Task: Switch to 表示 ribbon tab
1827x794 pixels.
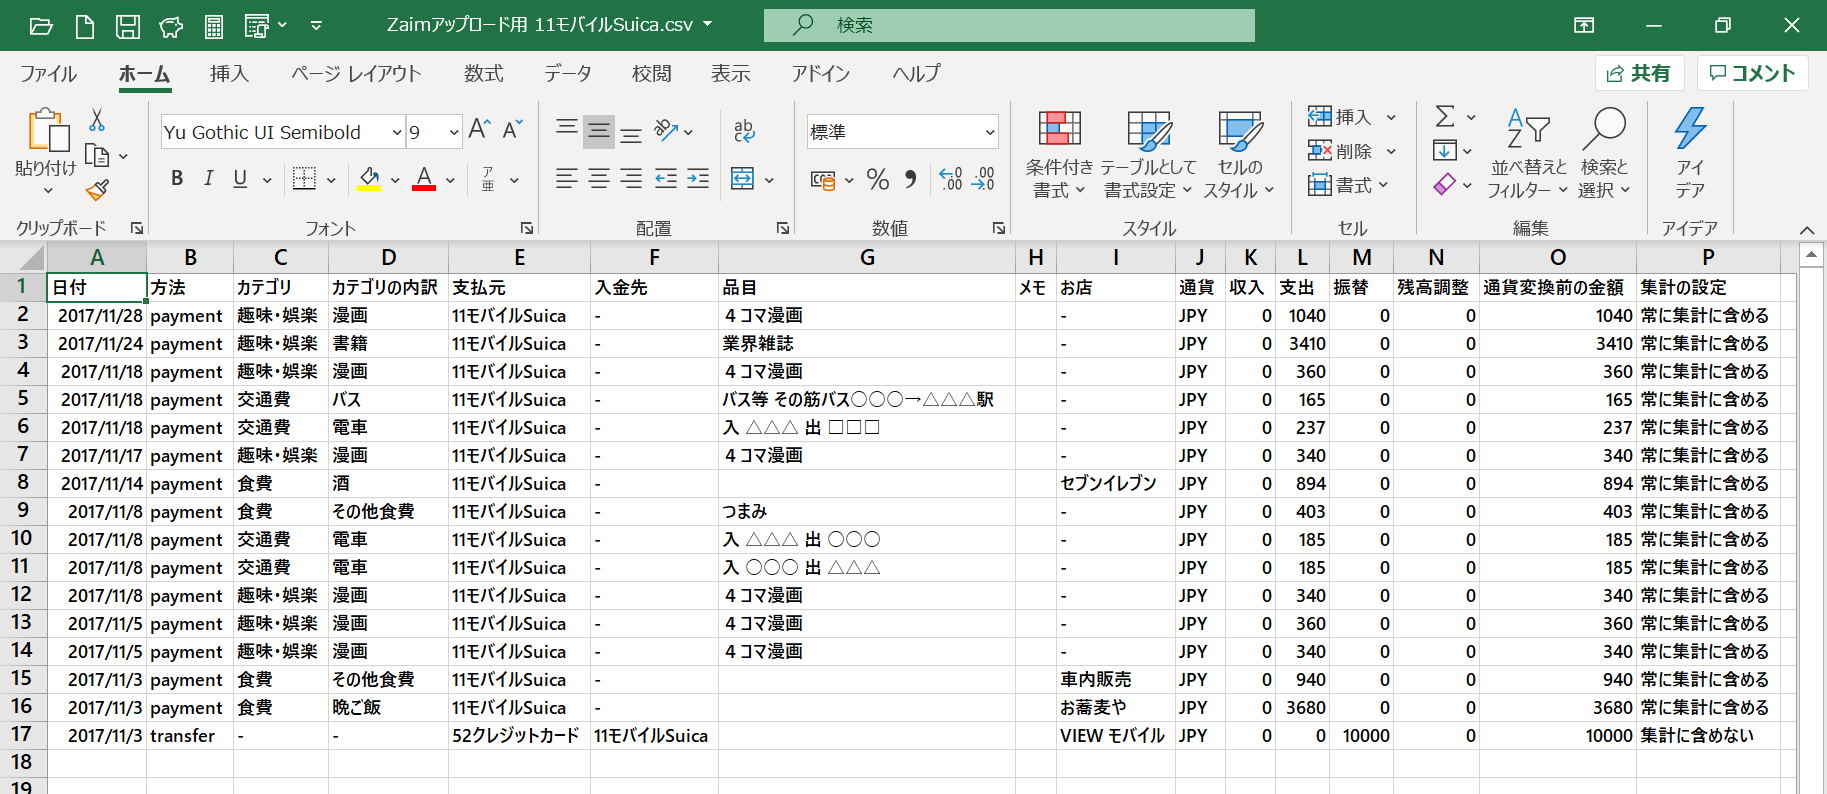Action: tap(731, 73)
